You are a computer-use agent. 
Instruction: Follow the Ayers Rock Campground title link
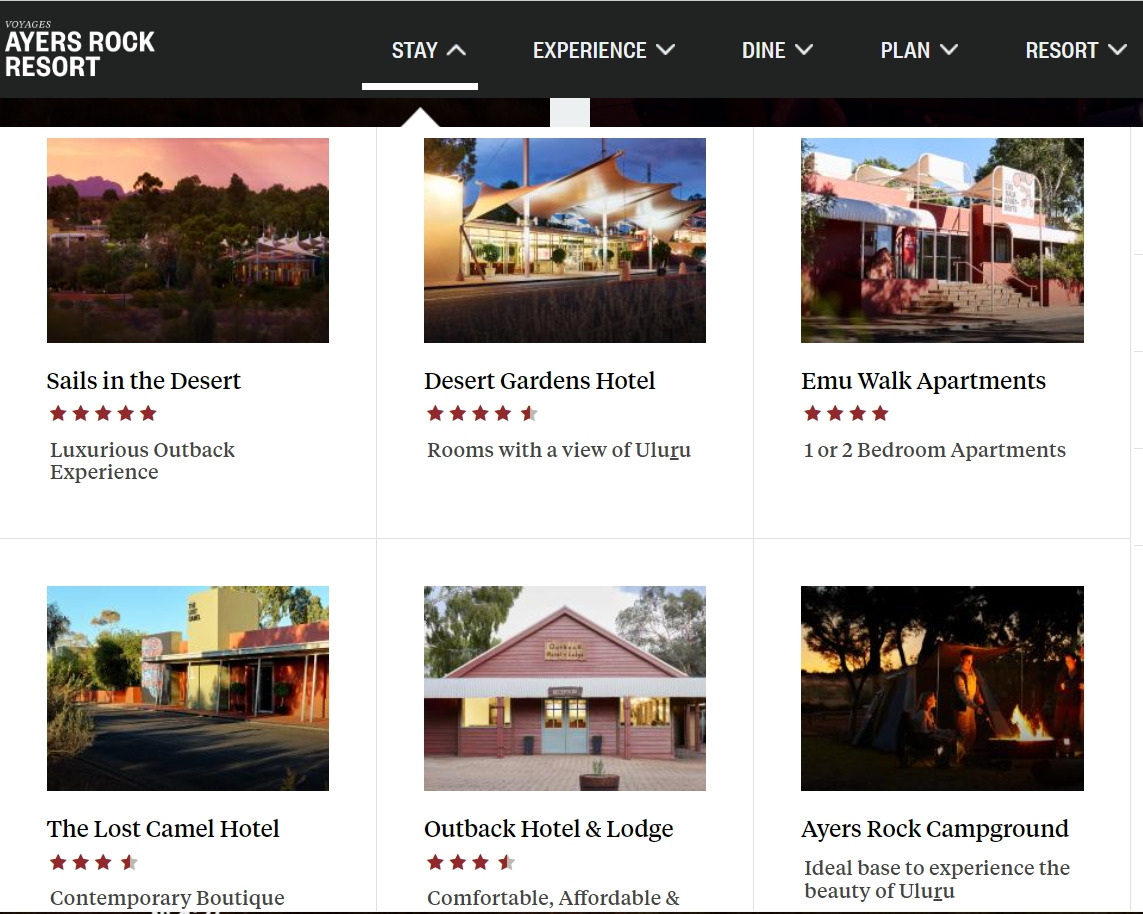tap(935, 829)
